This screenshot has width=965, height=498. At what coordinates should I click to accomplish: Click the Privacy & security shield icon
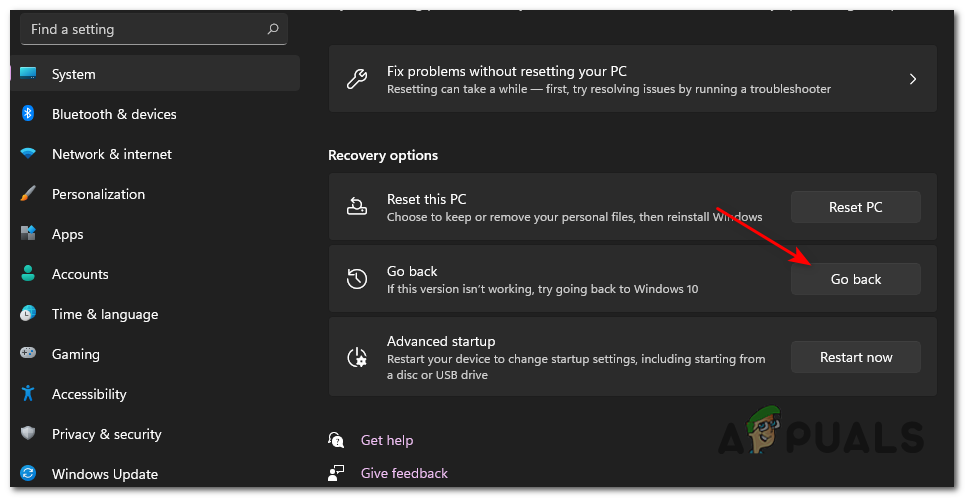tap(28, 434)
